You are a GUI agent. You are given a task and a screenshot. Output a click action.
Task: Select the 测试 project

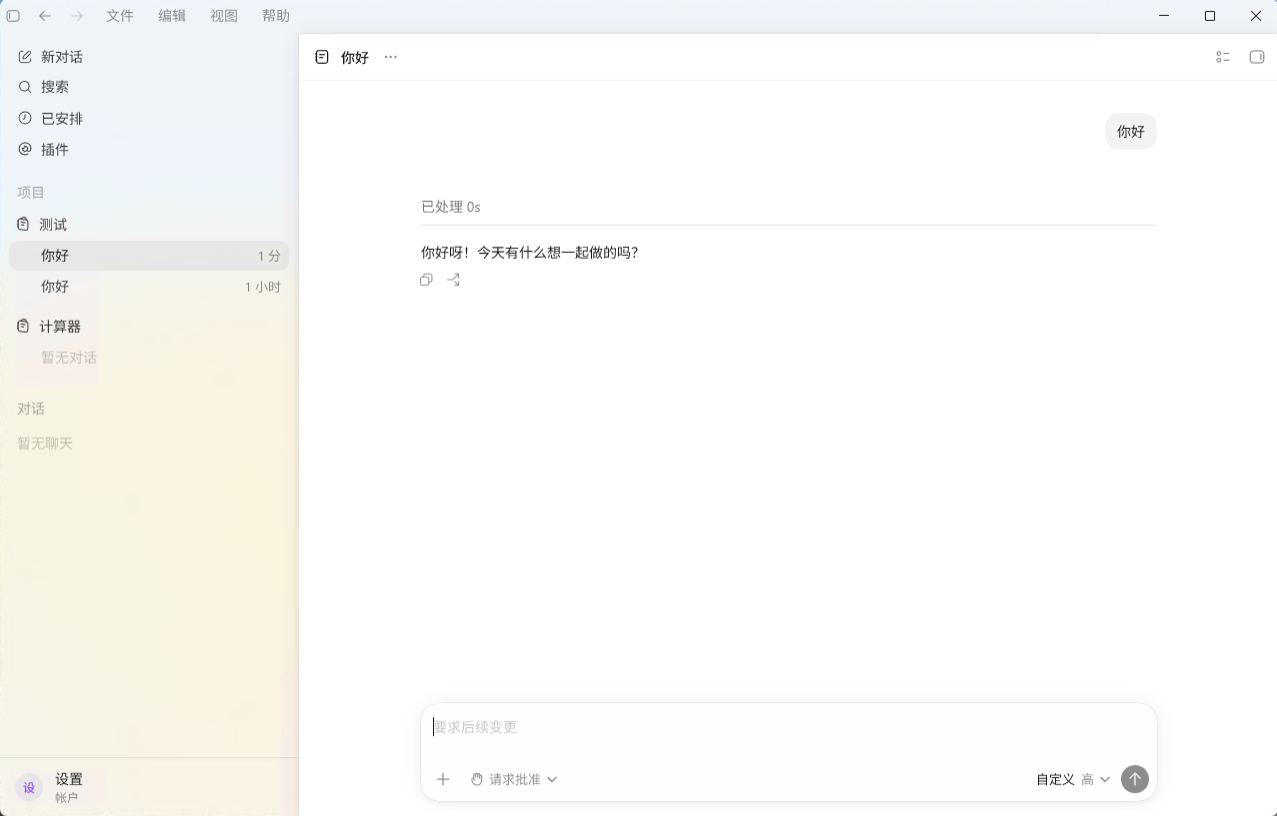pos(149,224)
